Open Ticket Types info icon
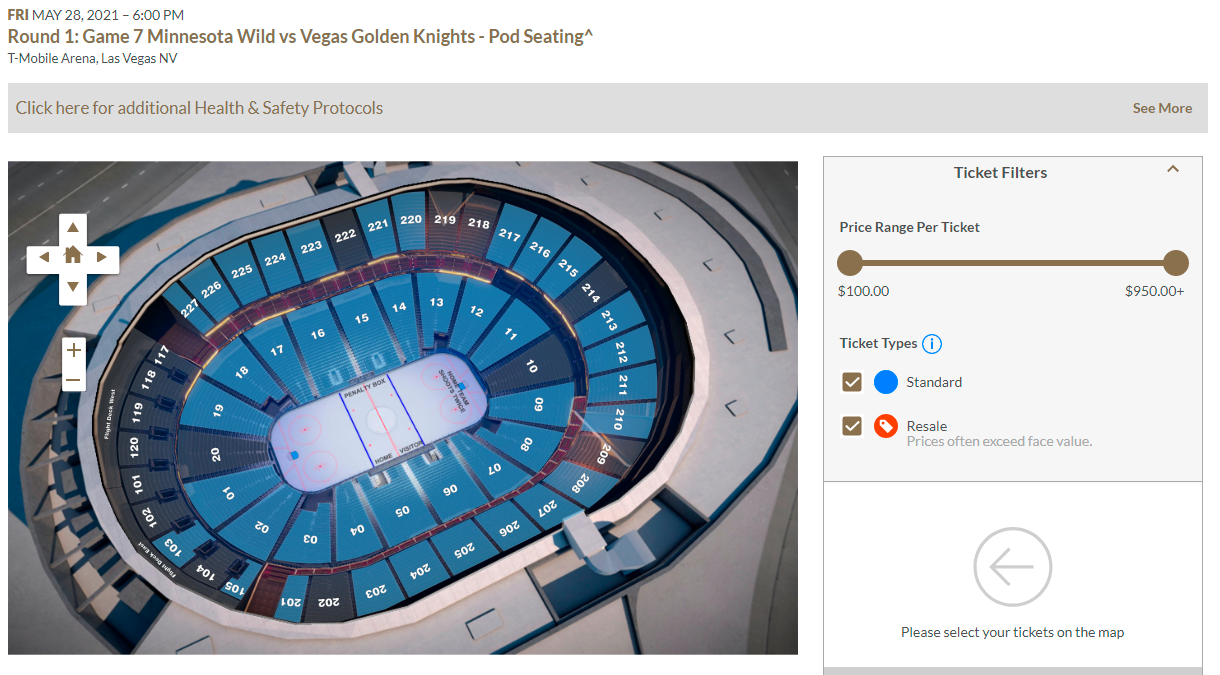1220x675 pixels. coord(932,344)
